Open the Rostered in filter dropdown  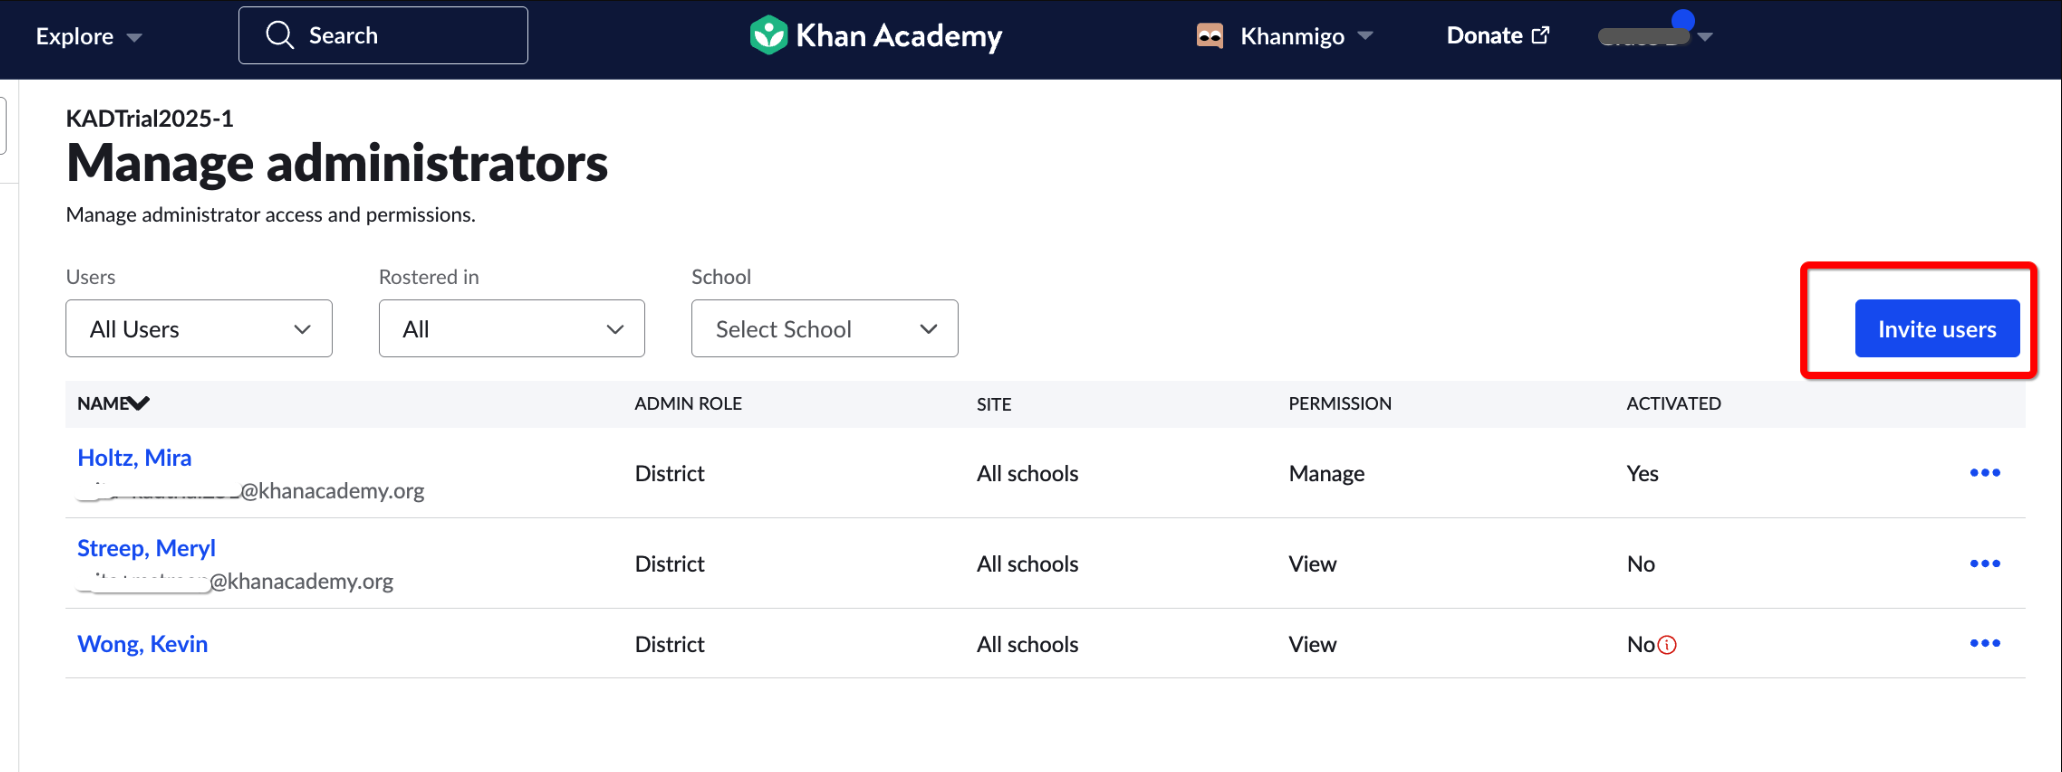(x=511, y=328)
